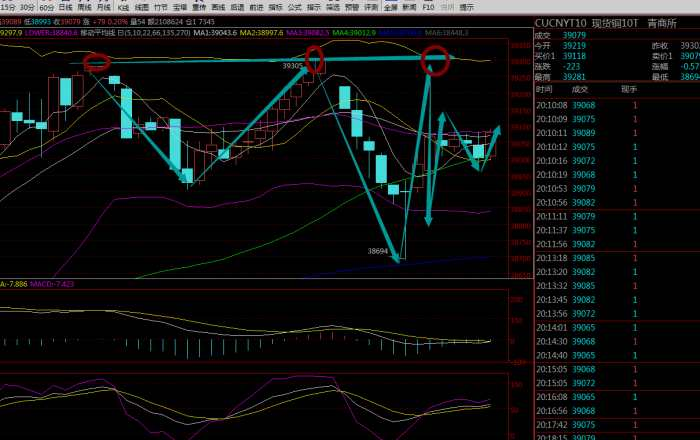Select the 30分 period button
The image size is (700, 440).
pos(26,7)
